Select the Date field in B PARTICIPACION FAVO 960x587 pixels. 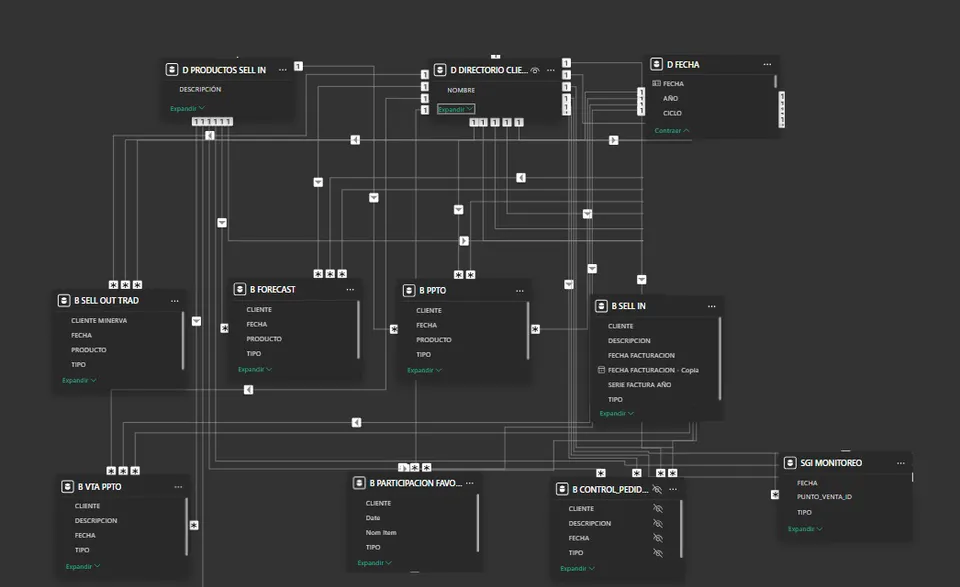click(373, 518)
